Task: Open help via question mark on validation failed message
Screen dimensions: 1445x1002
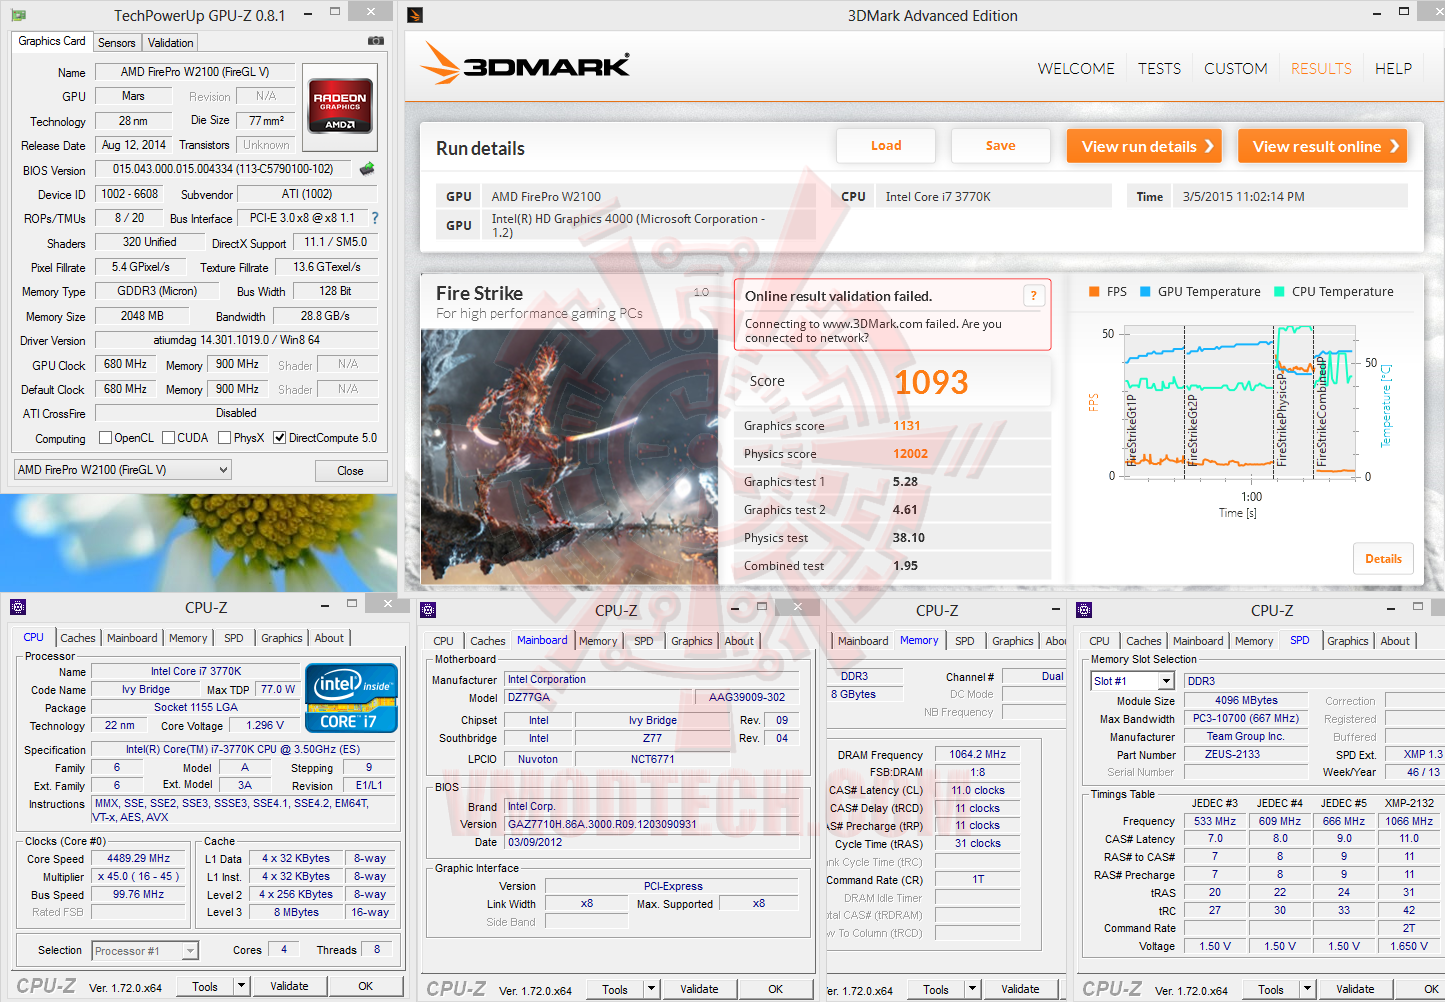Action: [1033, 295]
